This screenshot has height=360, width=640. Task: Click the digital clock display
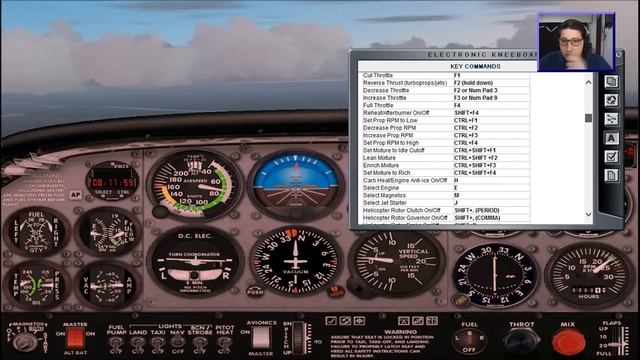tap(113, 182)
